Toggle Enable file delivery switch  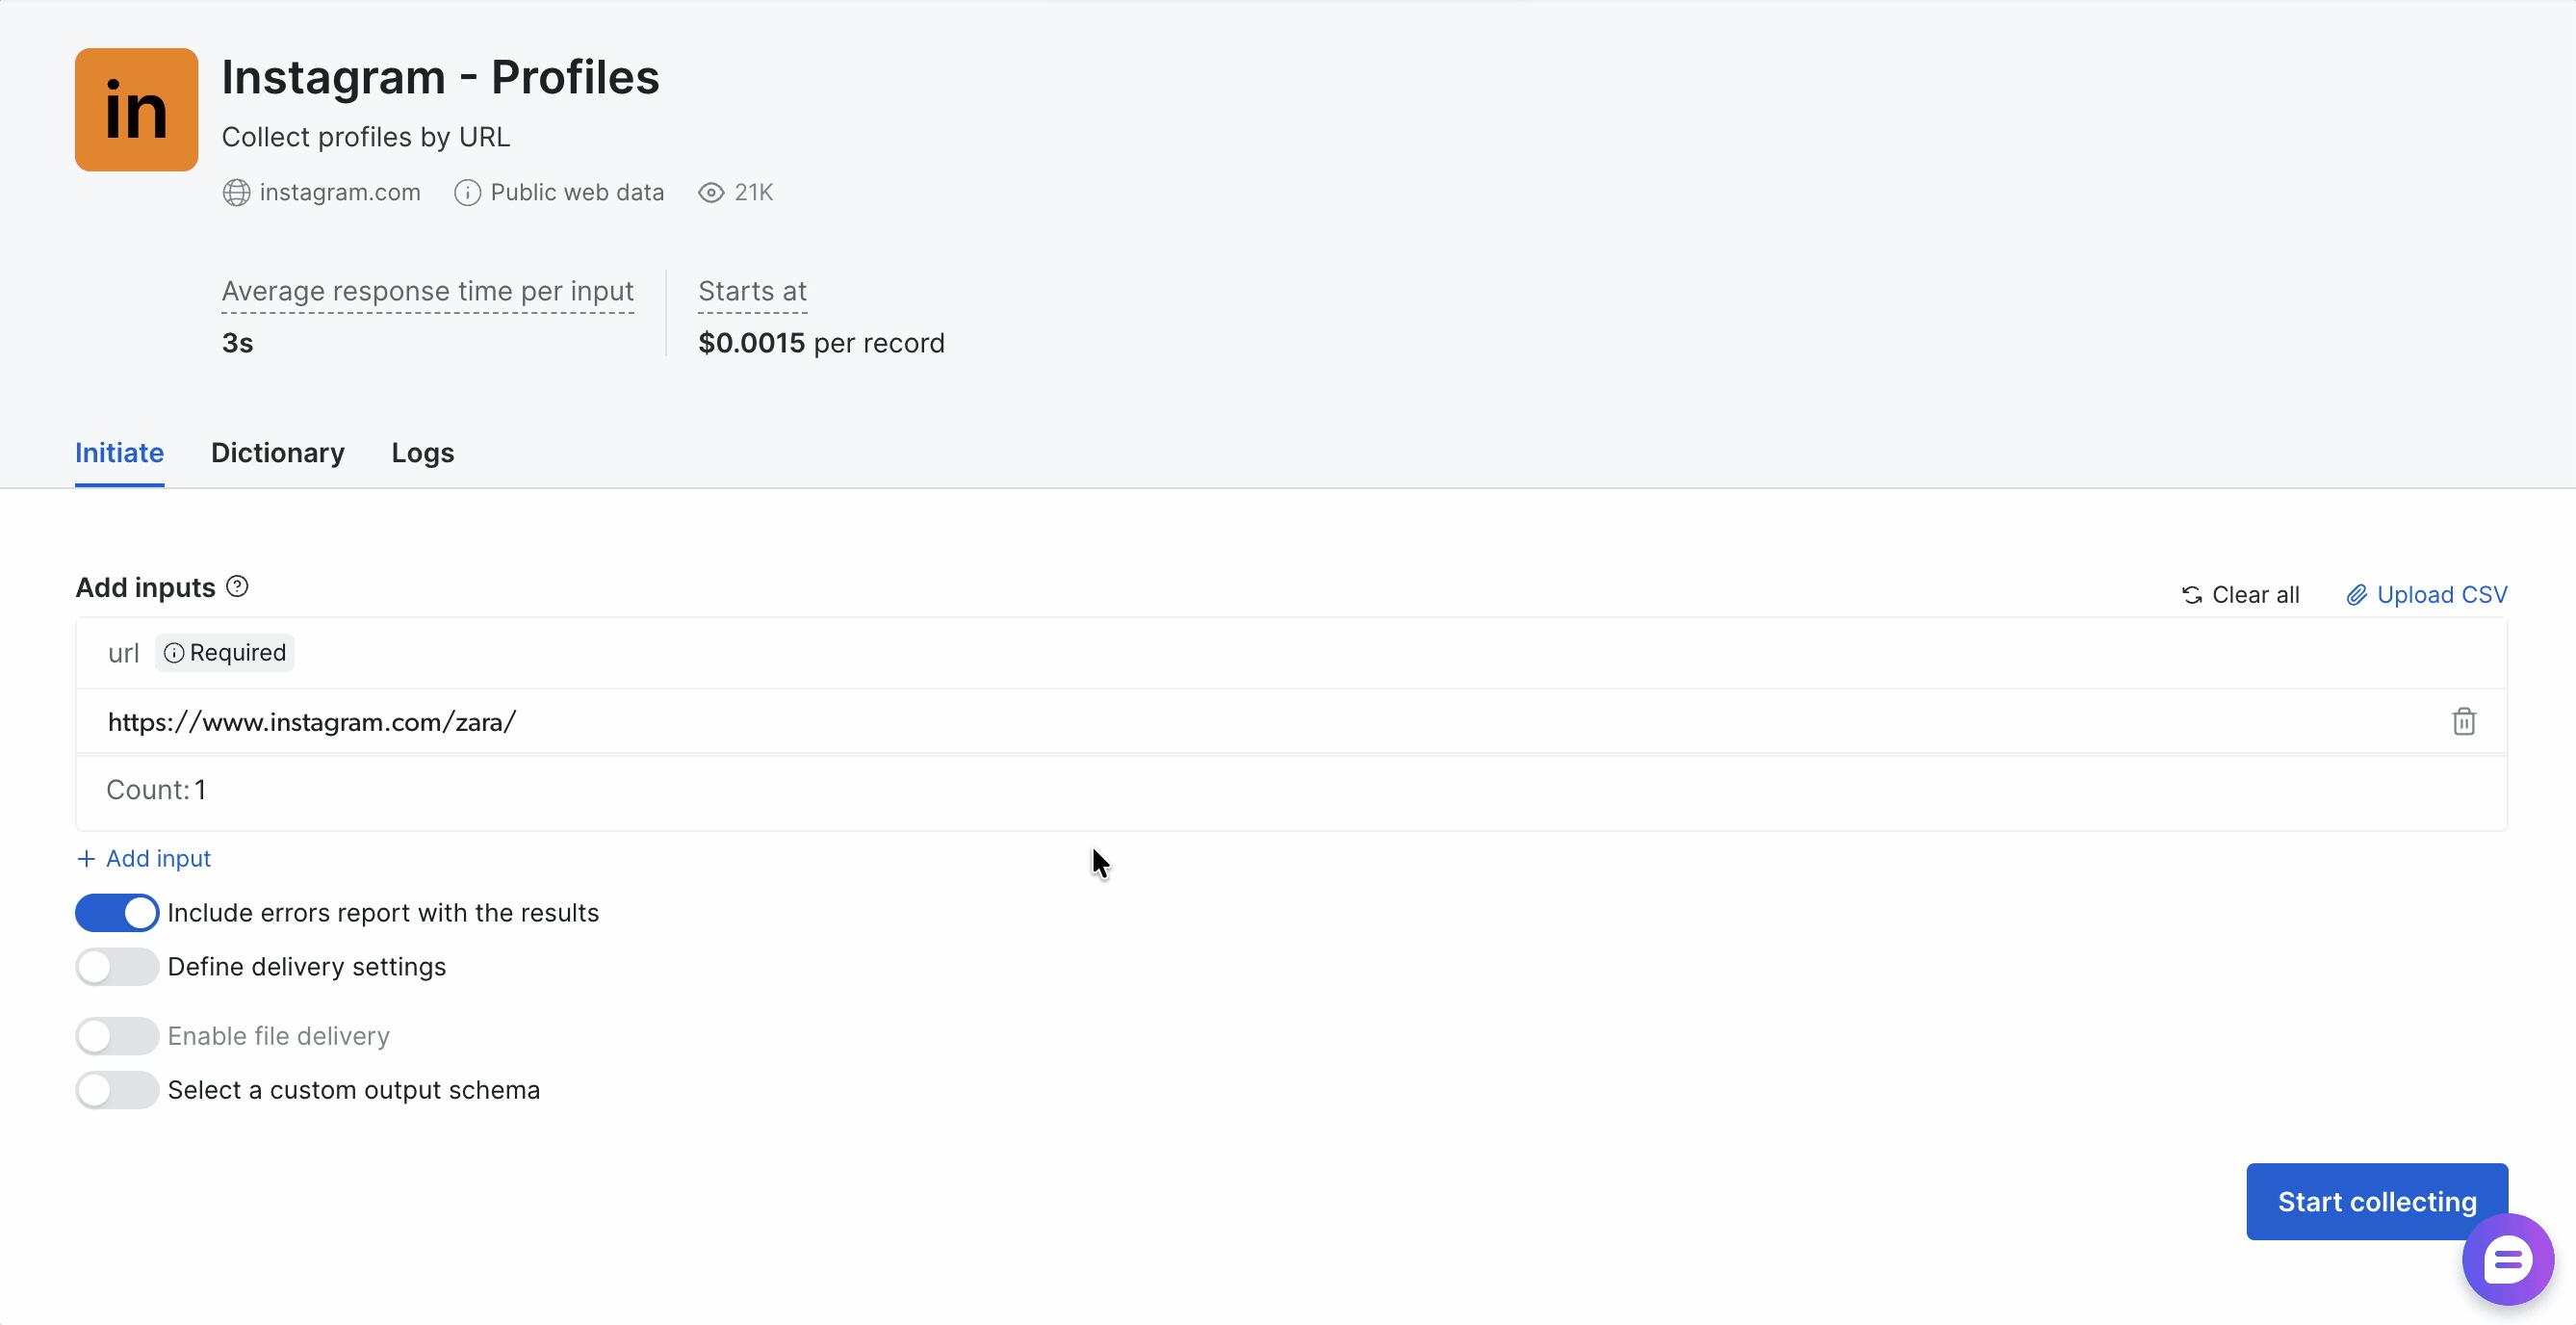[x=117, y=1036]
